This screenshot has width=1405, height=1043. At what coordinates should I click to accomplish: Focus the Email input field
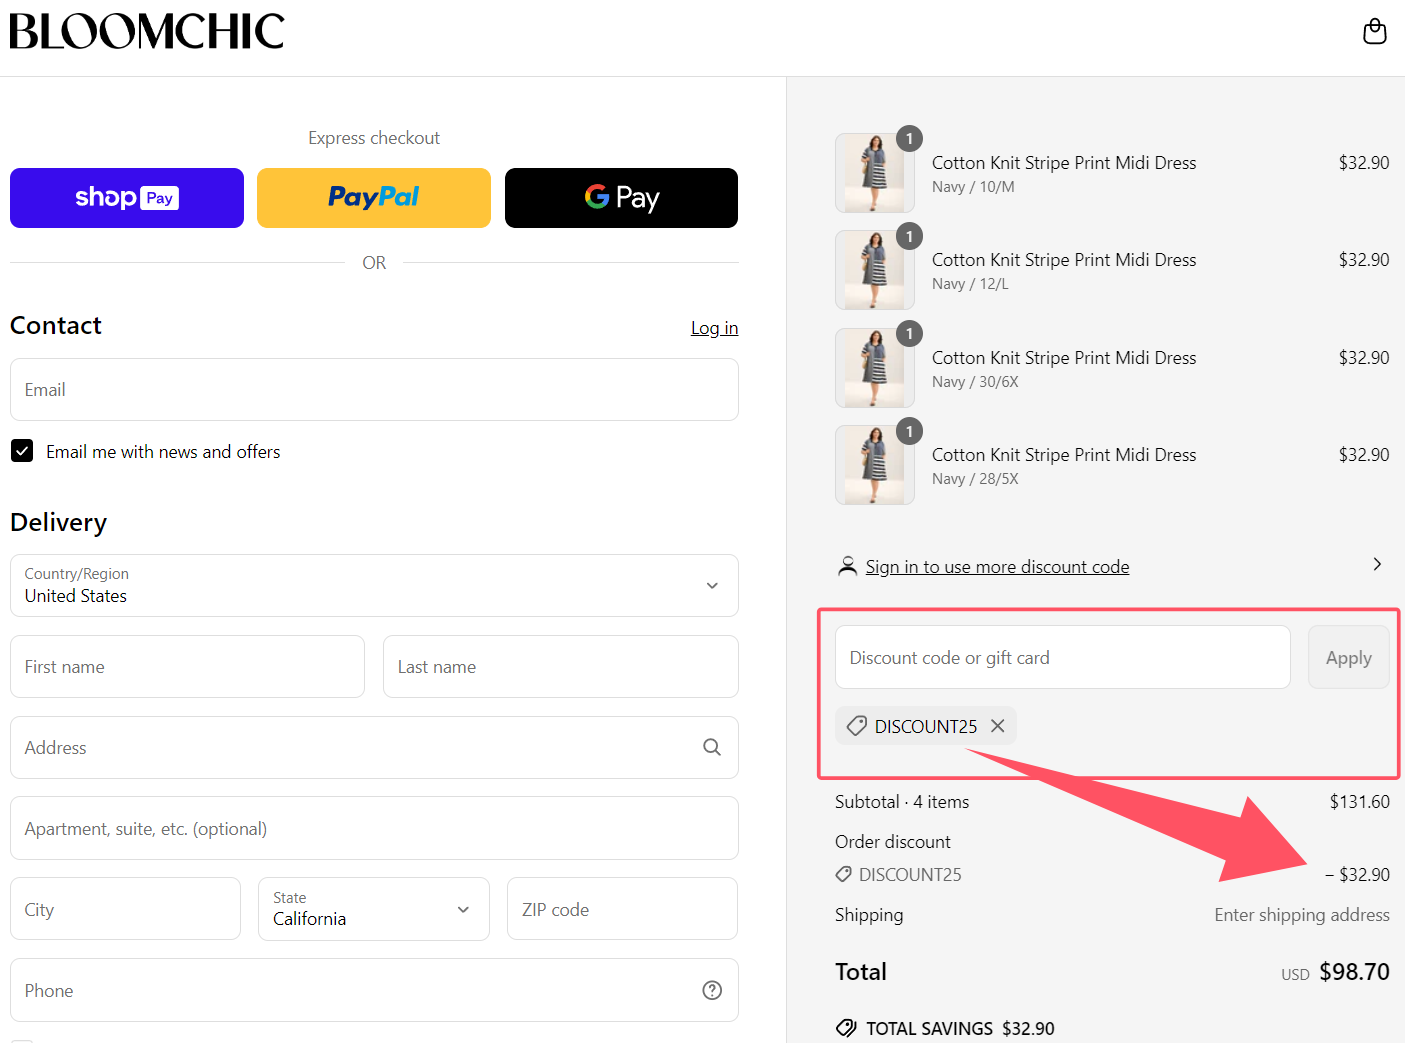374,389
